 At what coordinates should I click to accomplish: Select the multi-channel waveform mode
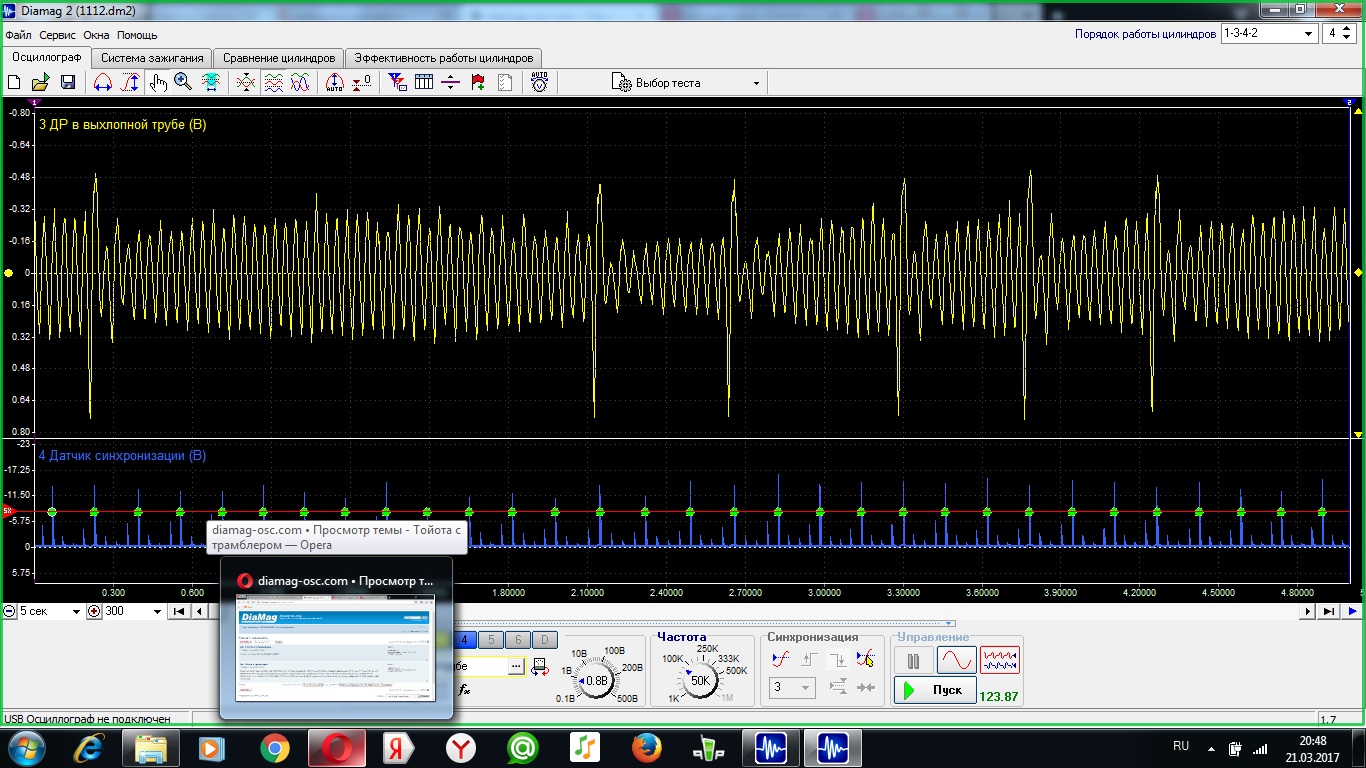point(1000,660)
